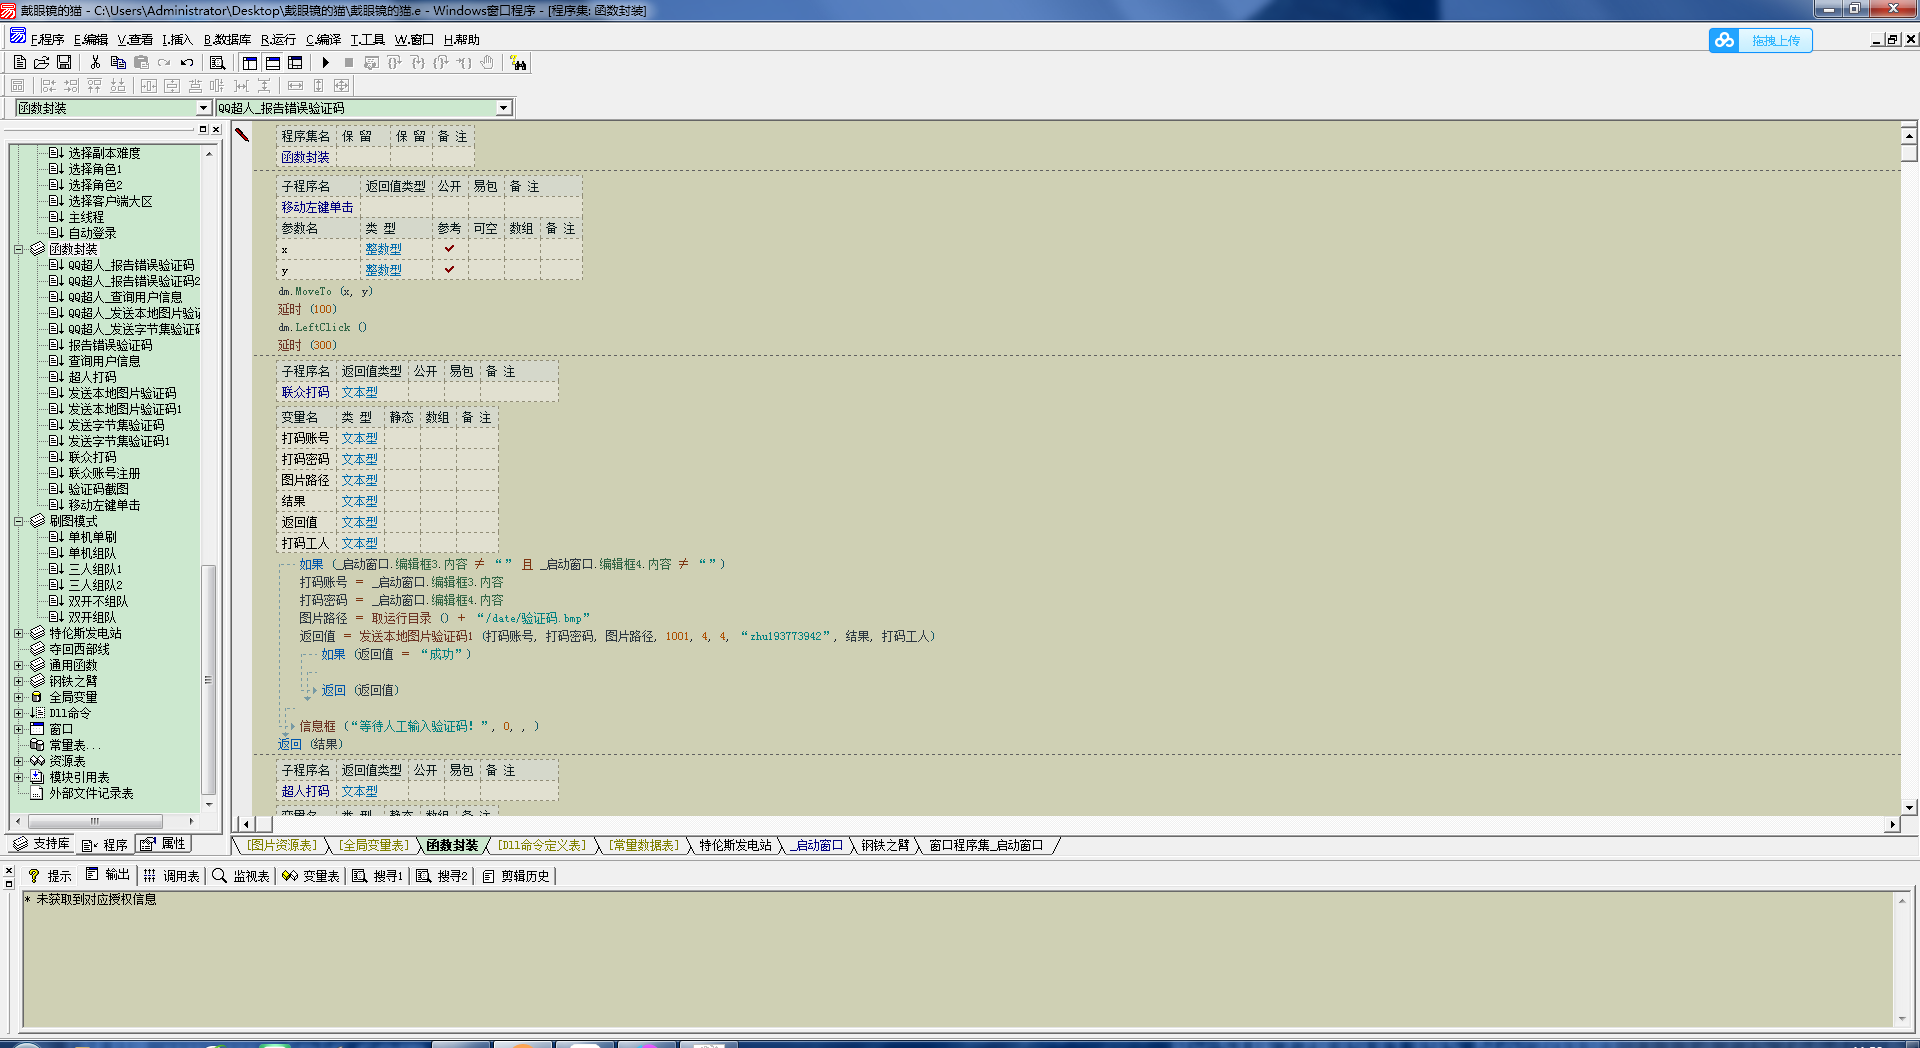1920x1048 pixels.
Task: Toggle the 参考 checkmark for parameter x
Action: 449,249
